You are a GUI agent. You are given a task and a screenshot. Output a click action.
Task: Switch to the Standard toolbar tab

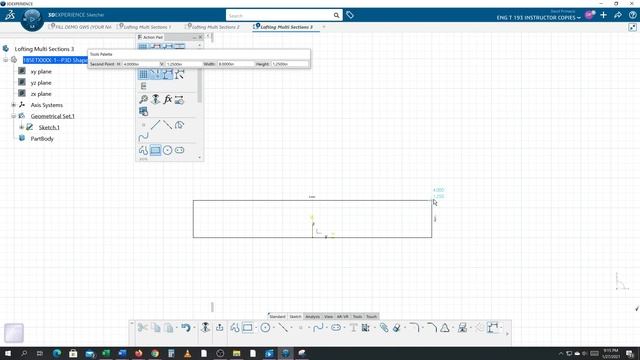277,316
